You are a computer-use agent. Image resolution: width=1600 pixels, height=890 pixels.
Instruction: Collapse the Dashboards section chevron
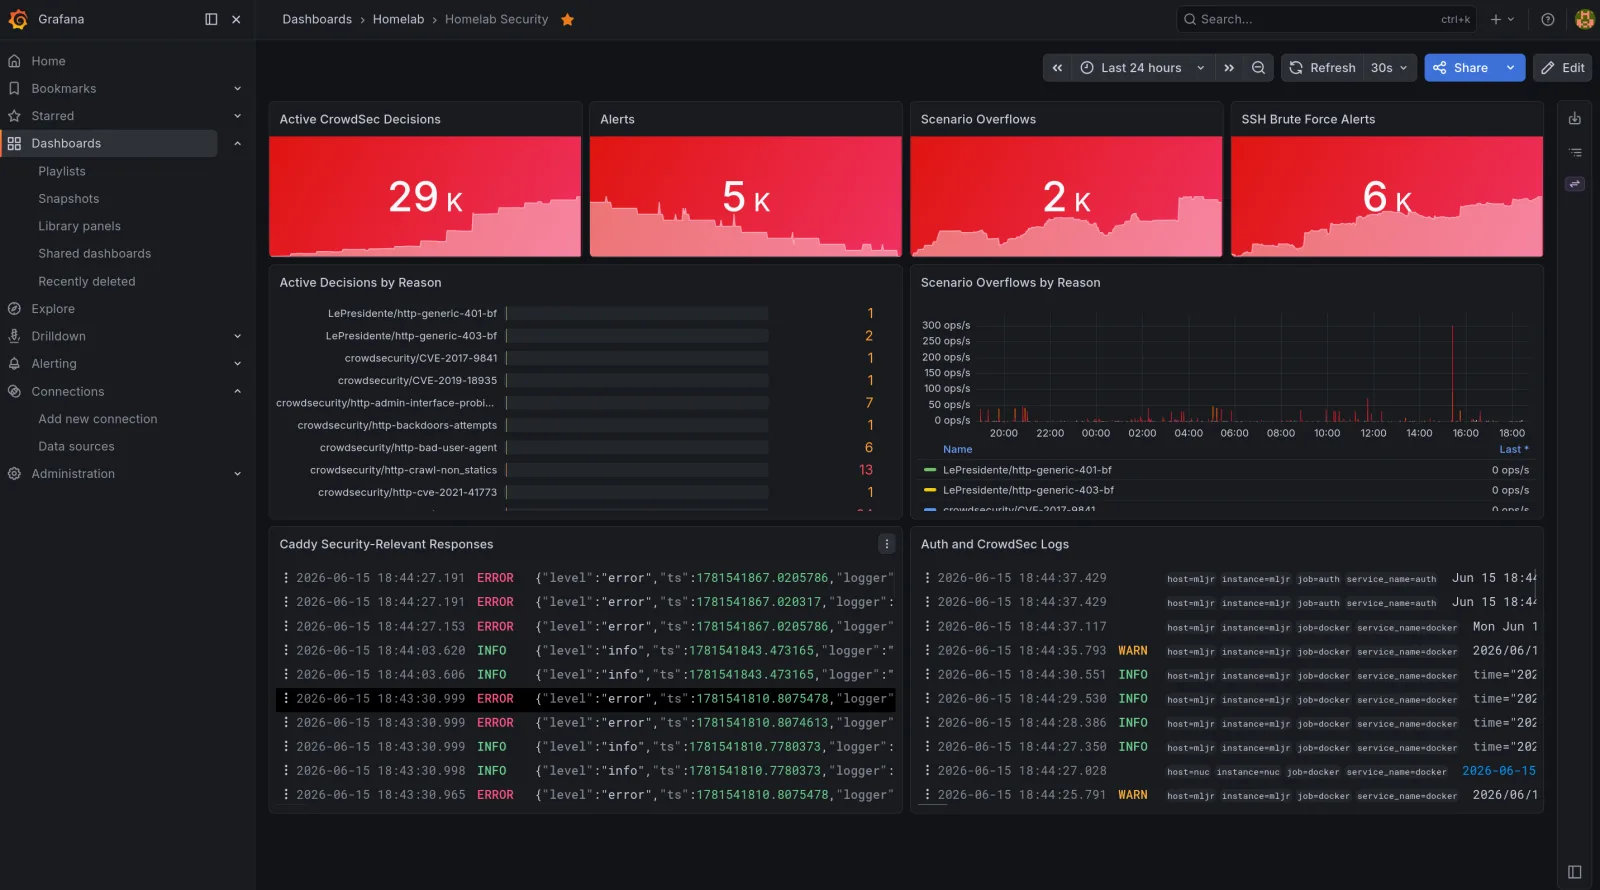(x=237, y=144)
